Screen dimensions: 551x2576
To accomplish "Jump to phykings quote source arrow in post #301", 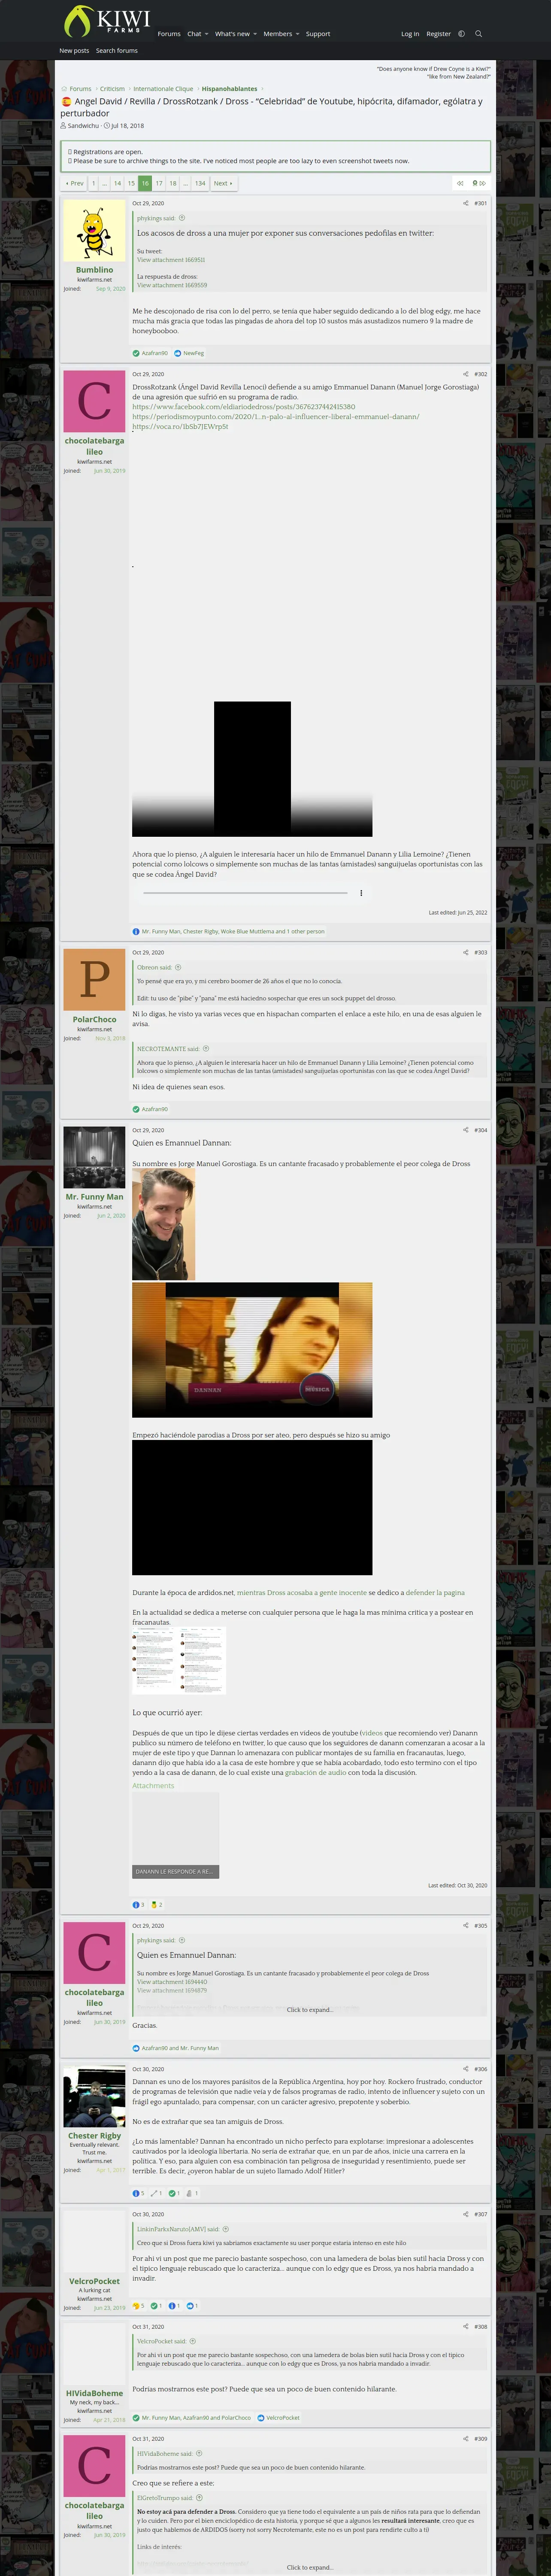I will point(182,218).
